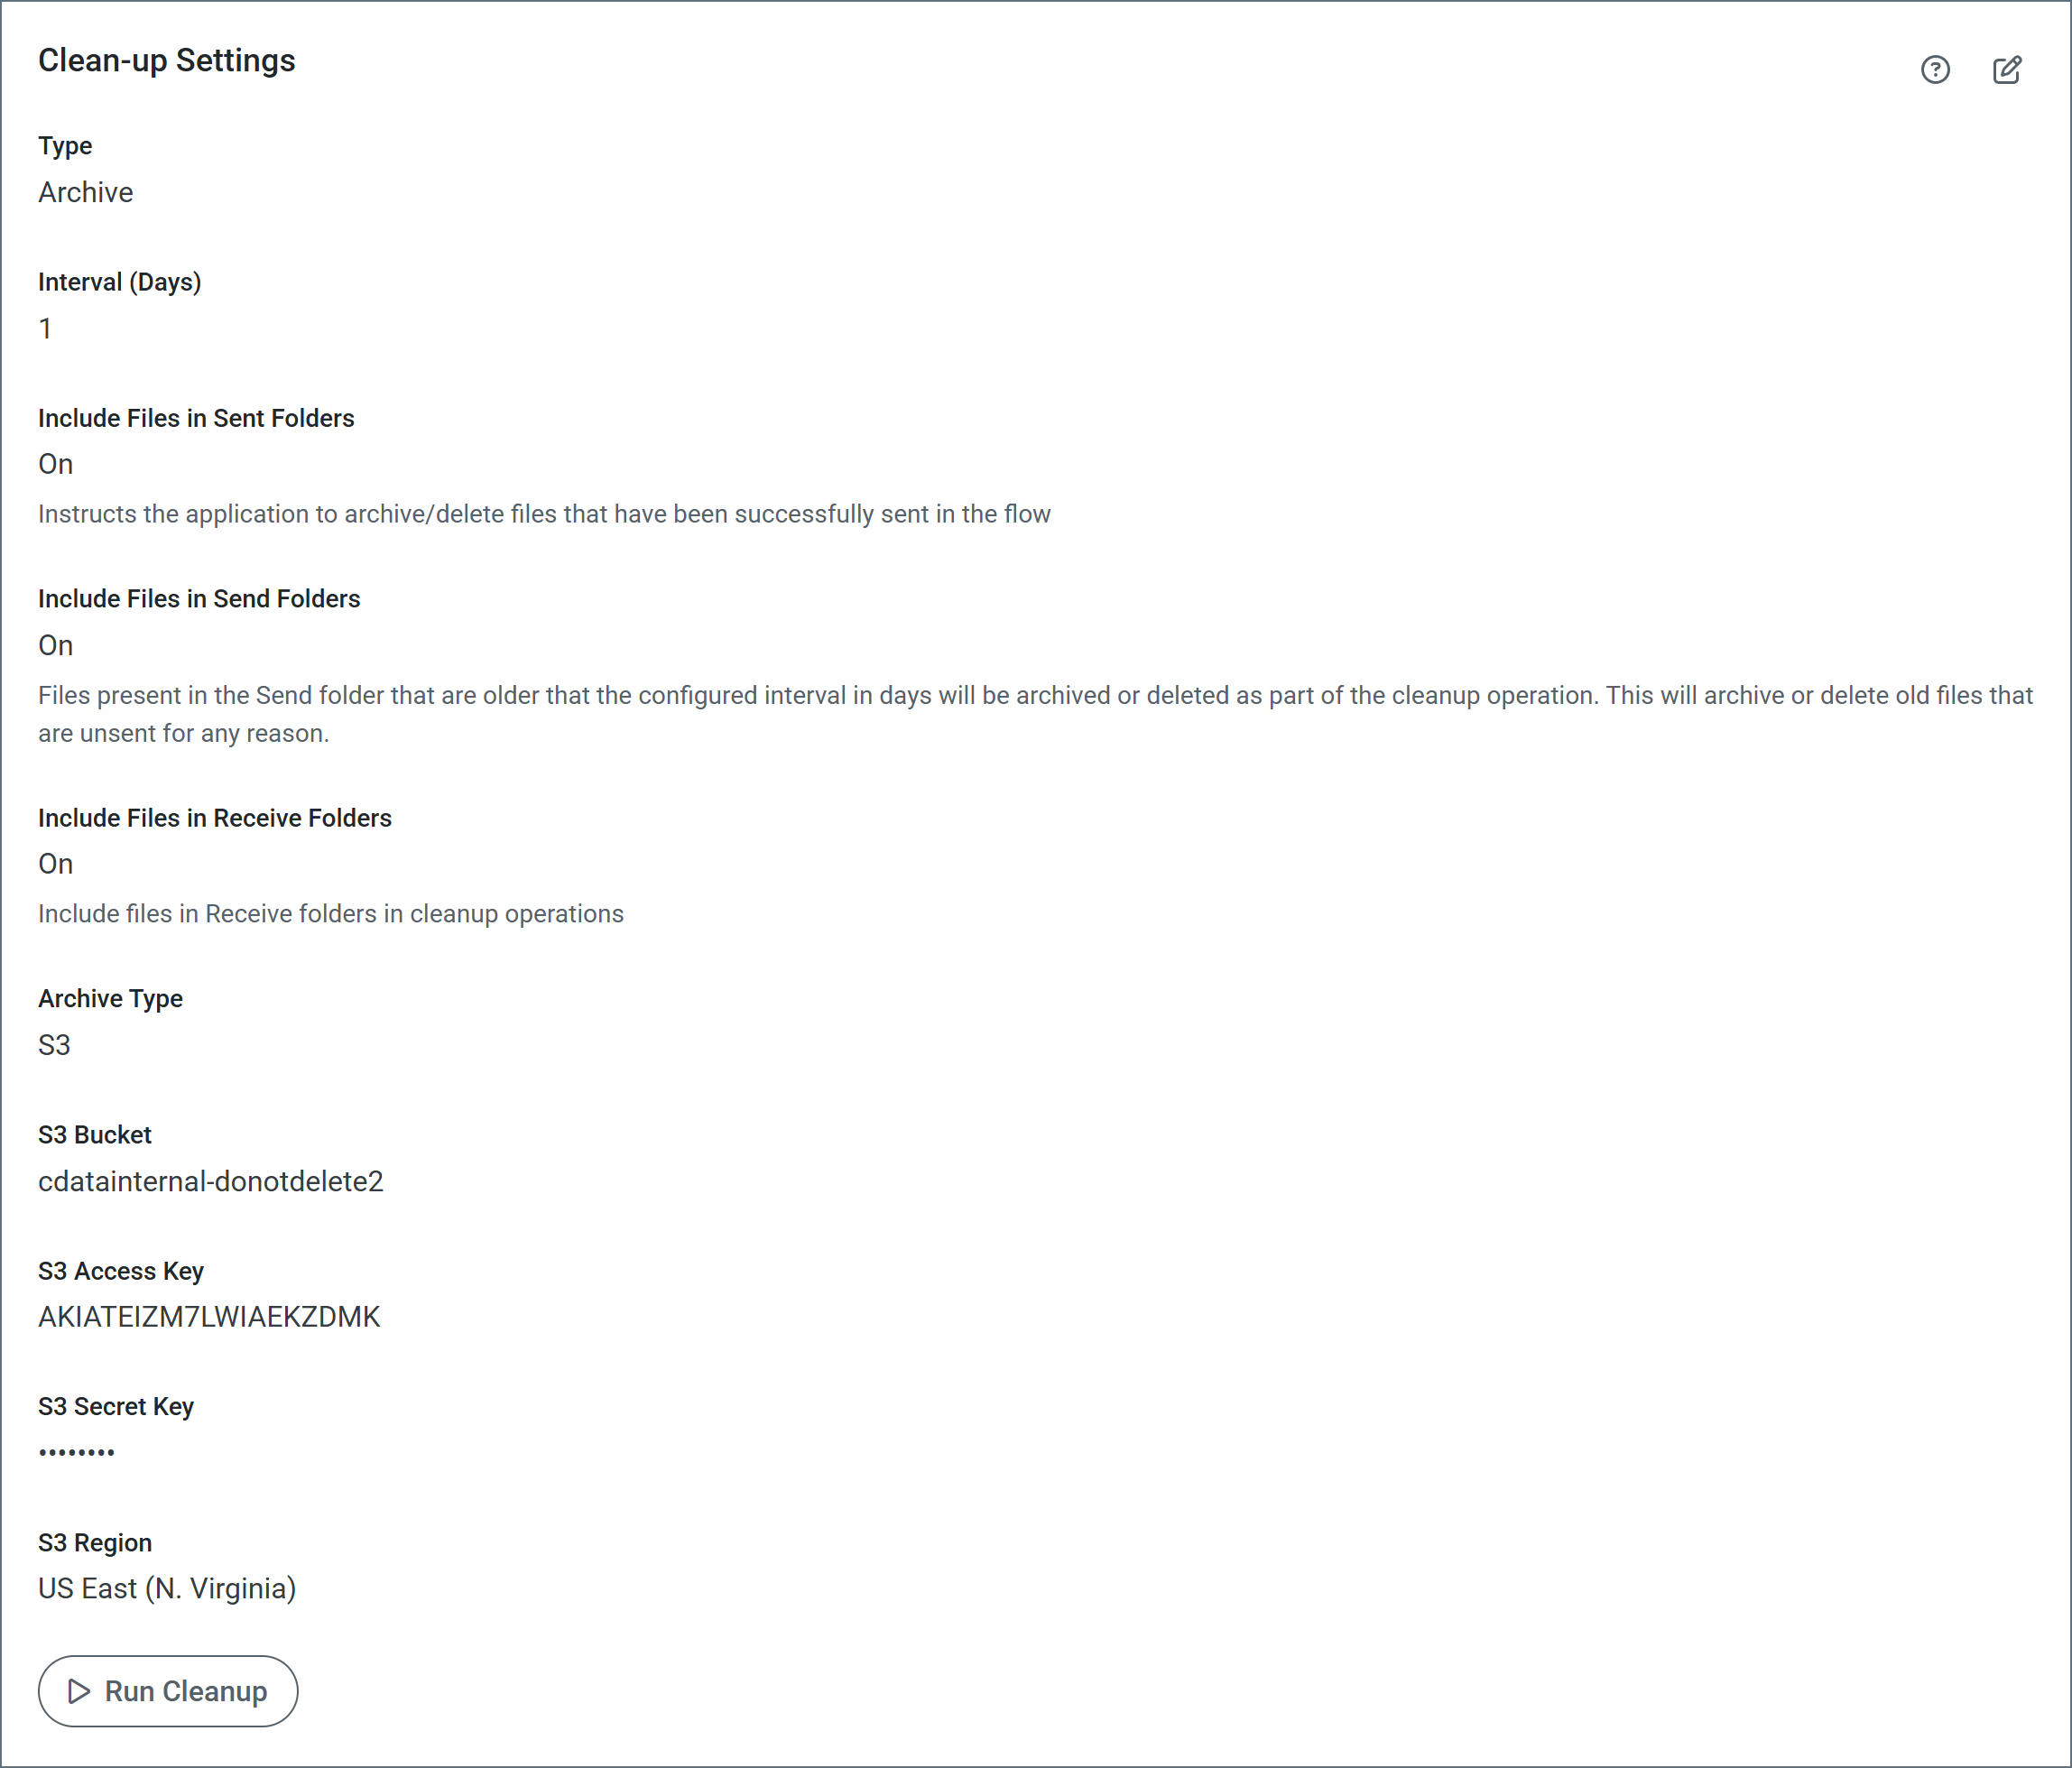This screenshot has width=2072, height=1768.
Task: Click the masked S3 Secret Key dots
Action: pyautogui.click(x=76, y=1452)
